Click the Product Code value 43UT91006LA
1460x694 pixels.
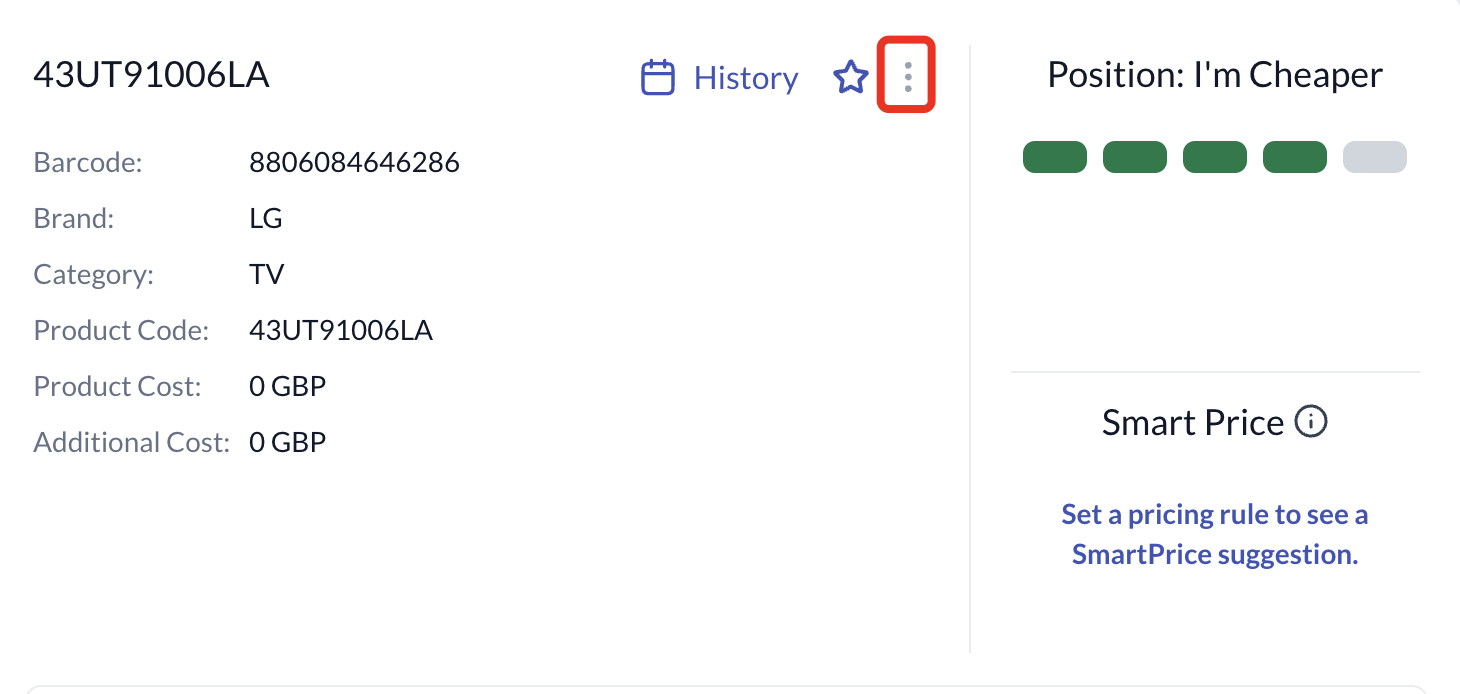pyautogui.click(x=341, y=330)
